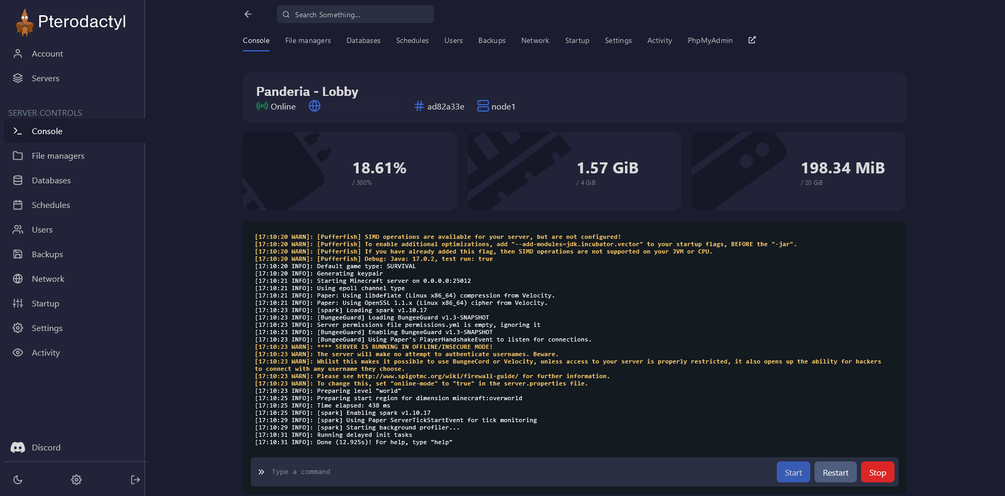Click the node1 label
Image resolution: width=1005 pixels, height=496 pixels.
coord(503,106)
